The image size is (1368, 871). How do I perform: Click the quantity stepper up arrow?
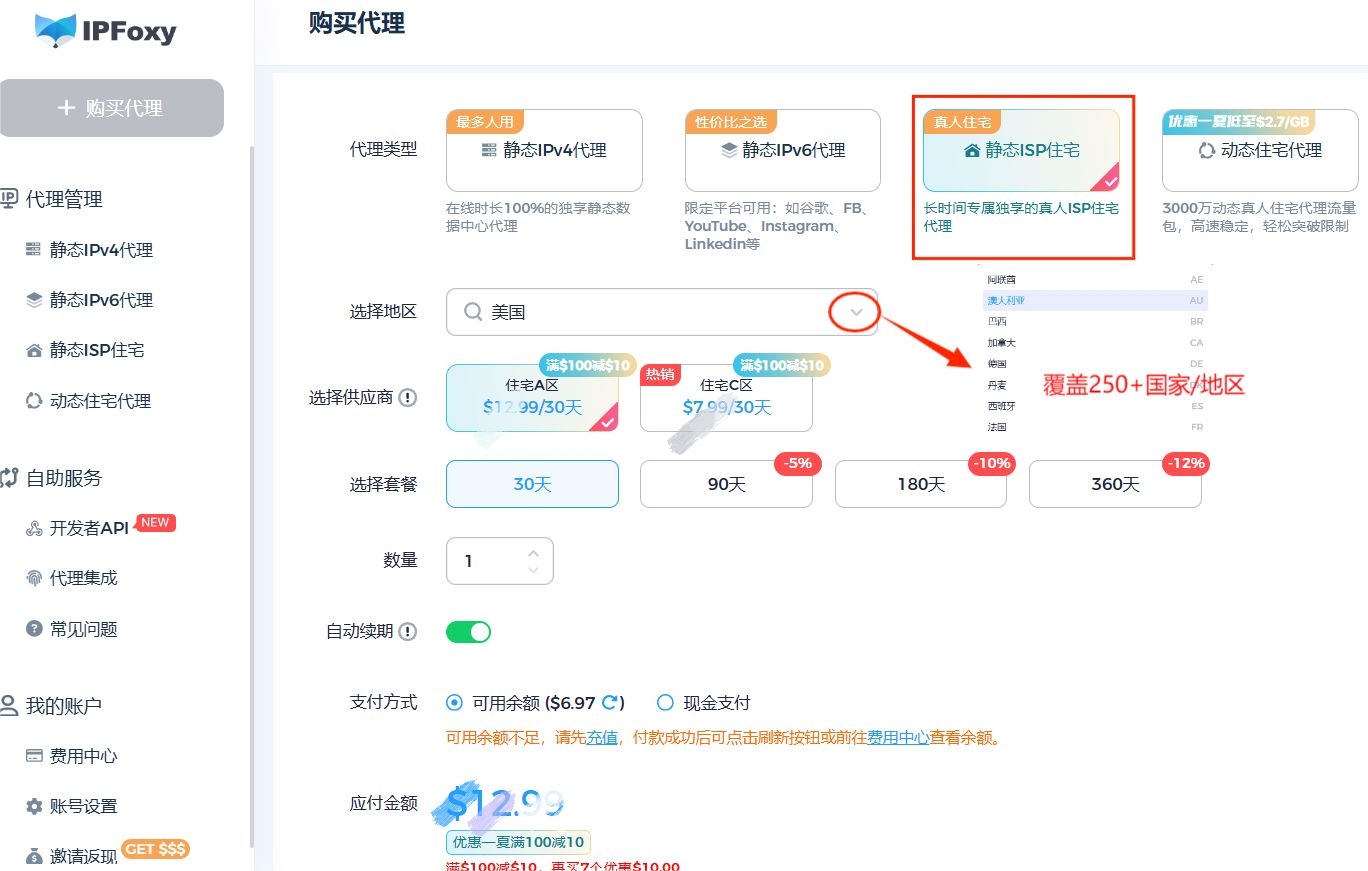coord(533,551)
